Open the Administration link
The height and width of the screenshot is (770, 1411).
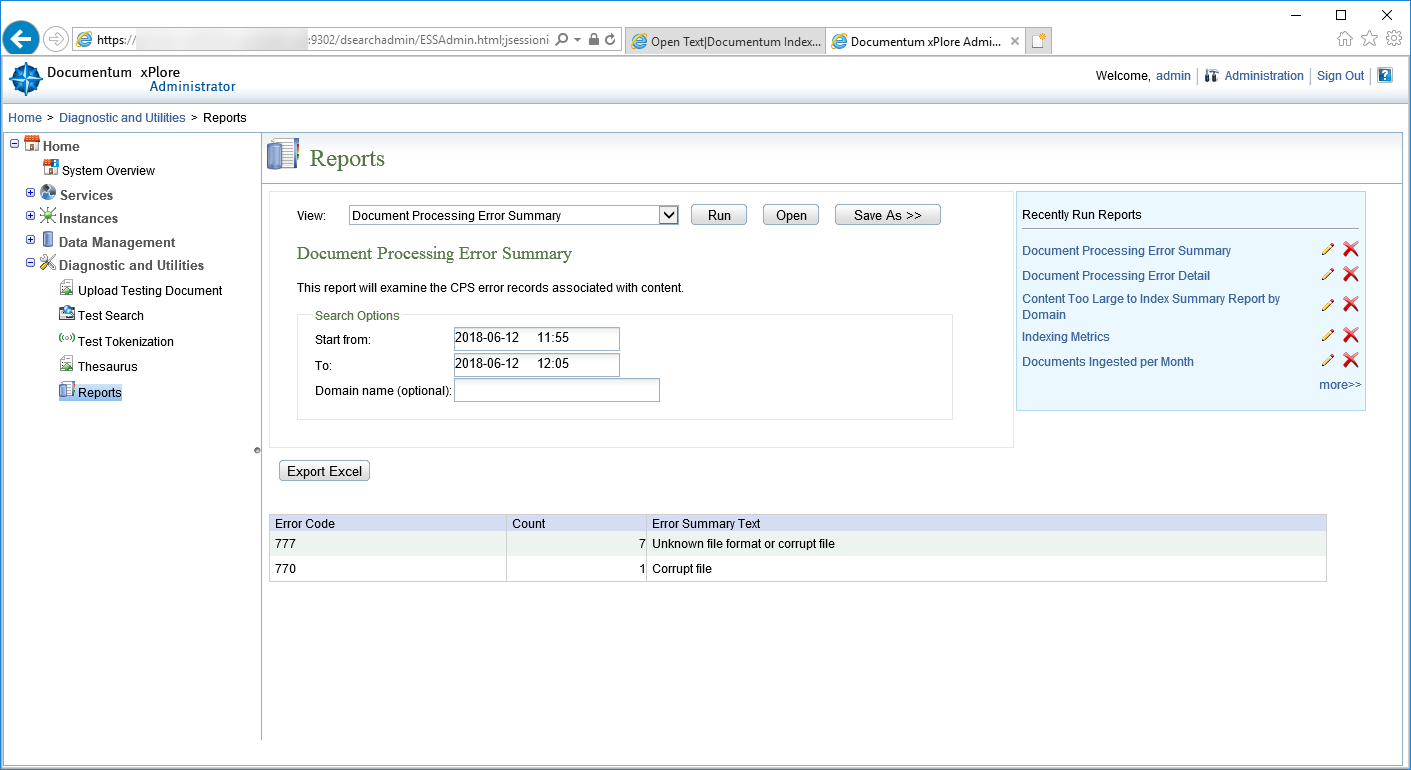[x=1264, y=76]
